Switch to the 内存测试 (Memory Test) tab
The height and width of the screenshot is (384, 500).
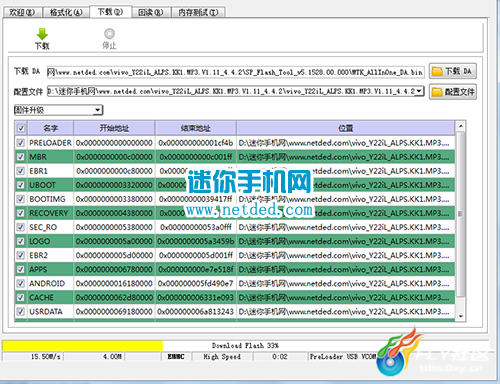(198, 12)
